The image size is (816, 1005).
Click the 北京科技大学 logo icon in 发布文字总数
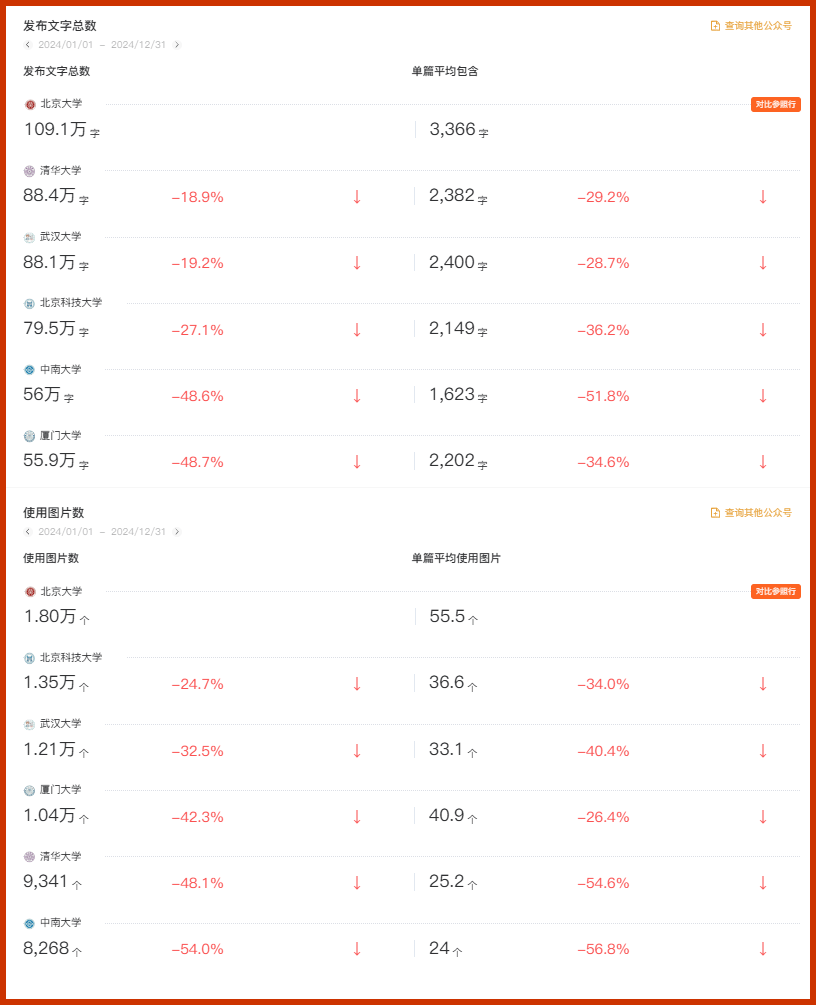29,303
